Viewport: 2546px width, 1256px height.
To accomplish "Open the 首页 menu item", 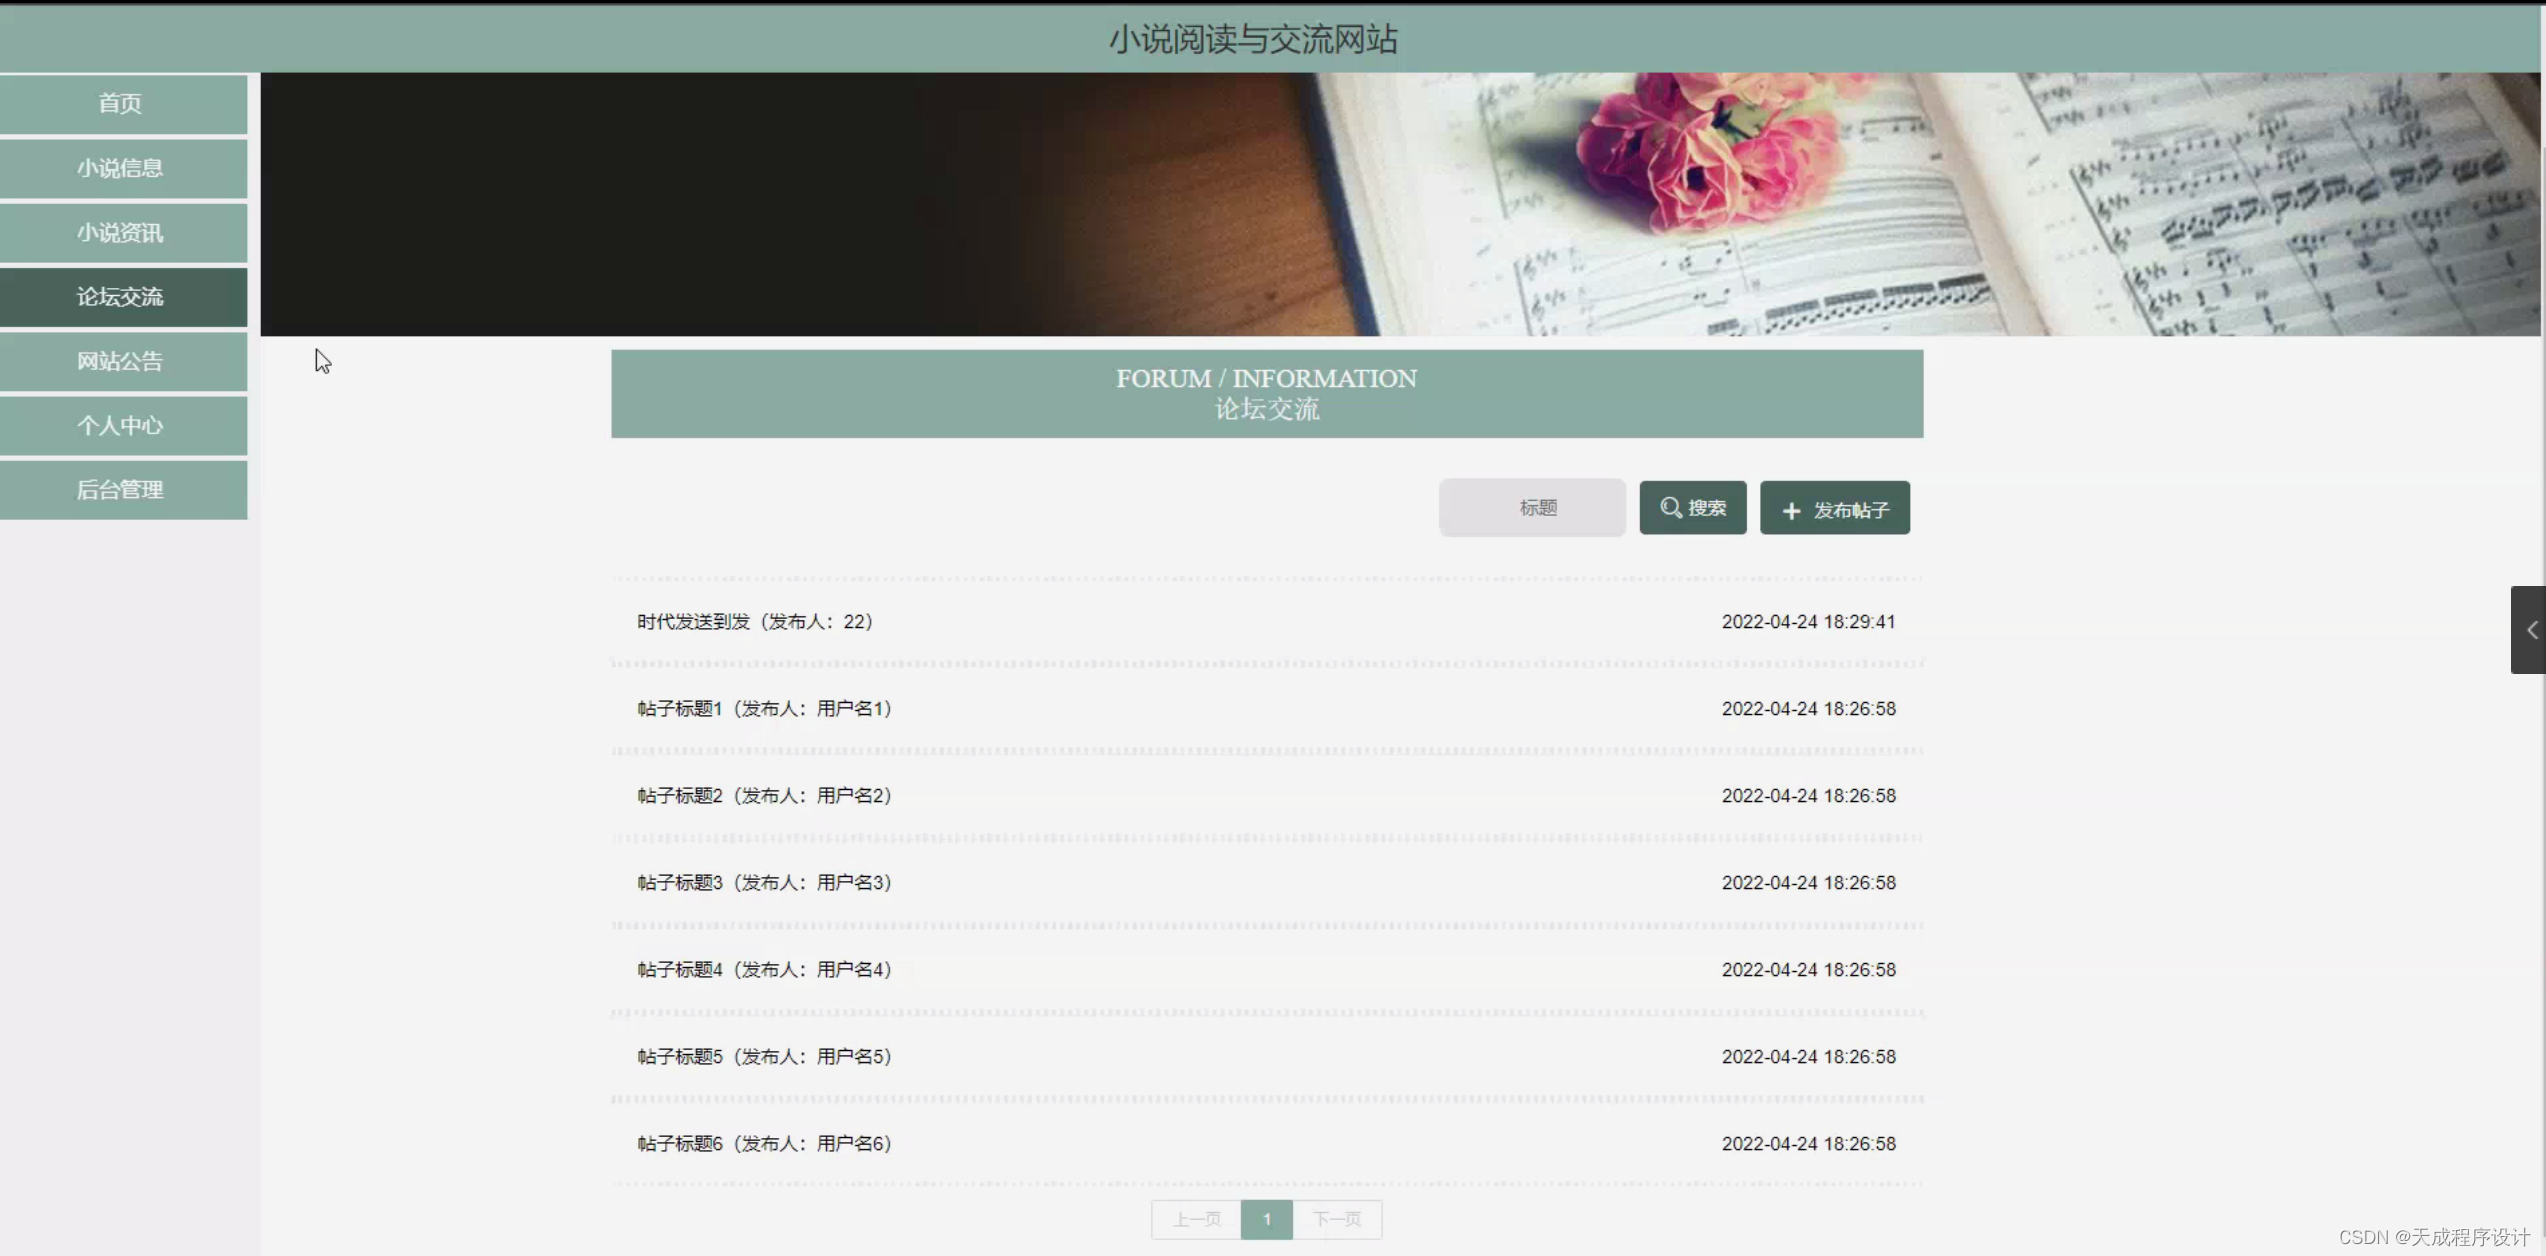I will click(123, 104).
